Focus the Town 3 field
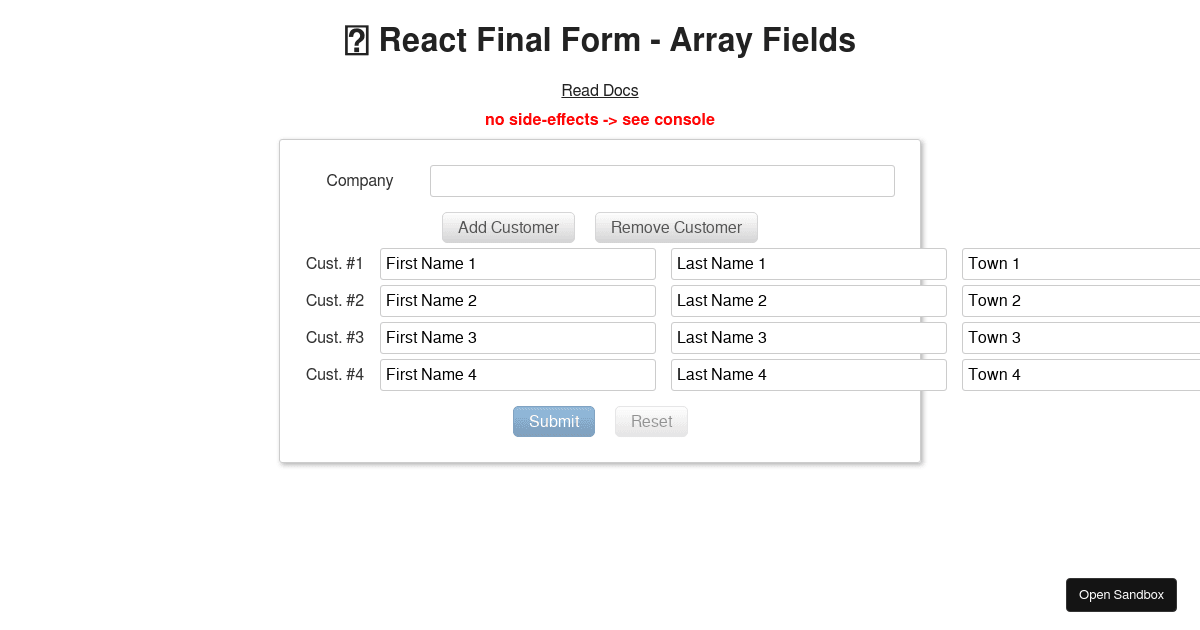Image resolution: width=1200 pixels, height=630 pixels. [1081, 338]
